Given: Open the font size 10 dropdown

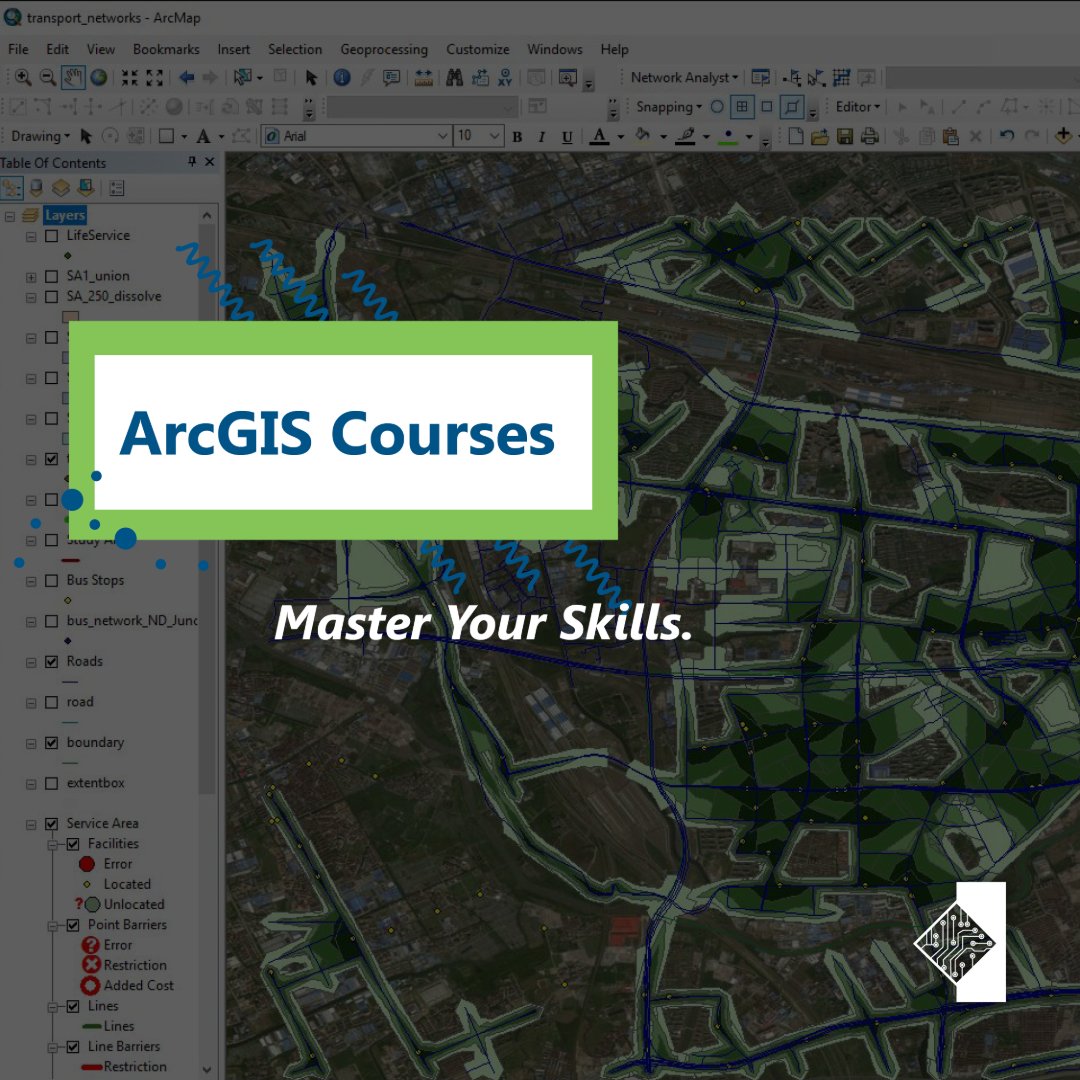Looking at the screenshot, I should tap(495, 136).
